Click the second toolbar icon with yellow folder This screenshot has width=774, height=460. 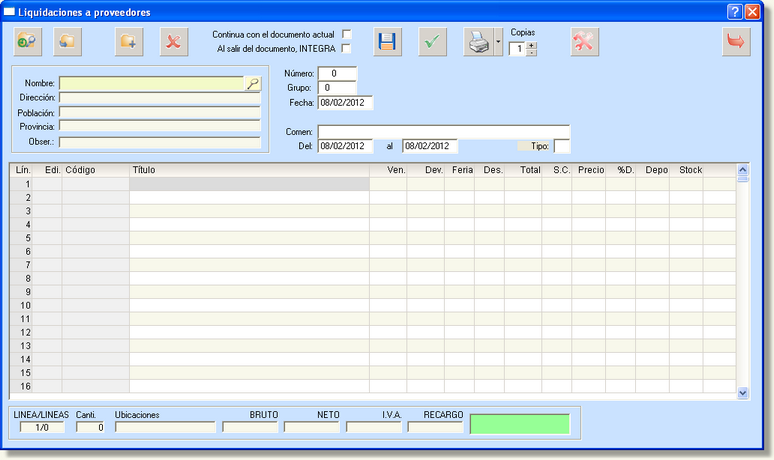68,42
